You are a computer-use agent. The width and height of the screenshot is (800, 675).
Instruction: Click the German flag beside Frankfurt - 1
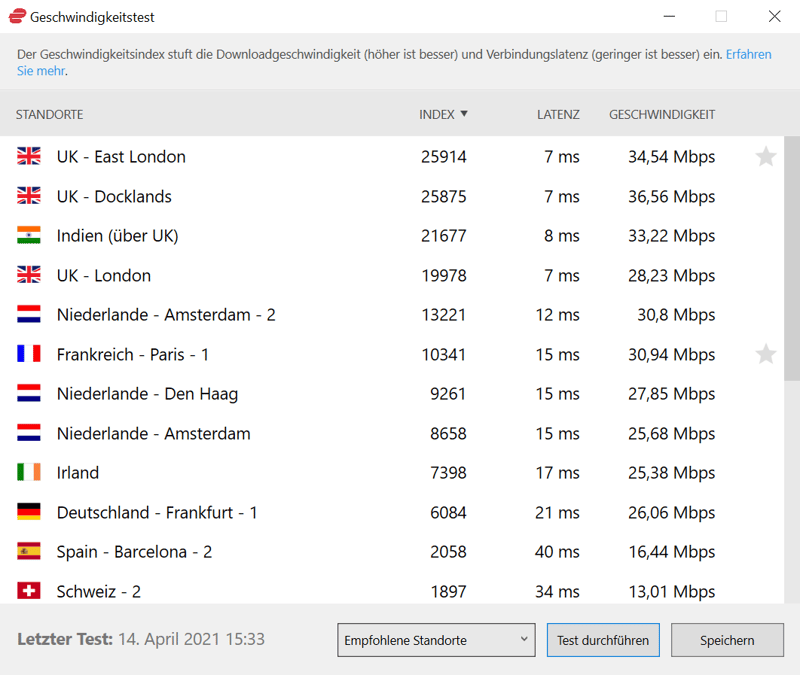[29, 512]
